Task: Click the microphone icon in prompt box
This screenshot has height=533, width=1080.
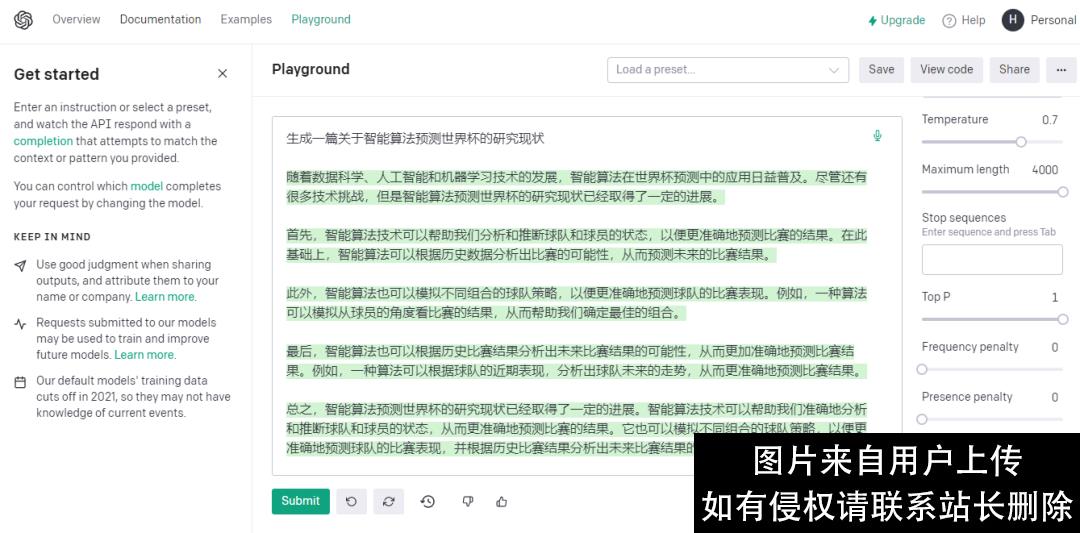Action: coord(877,136)
